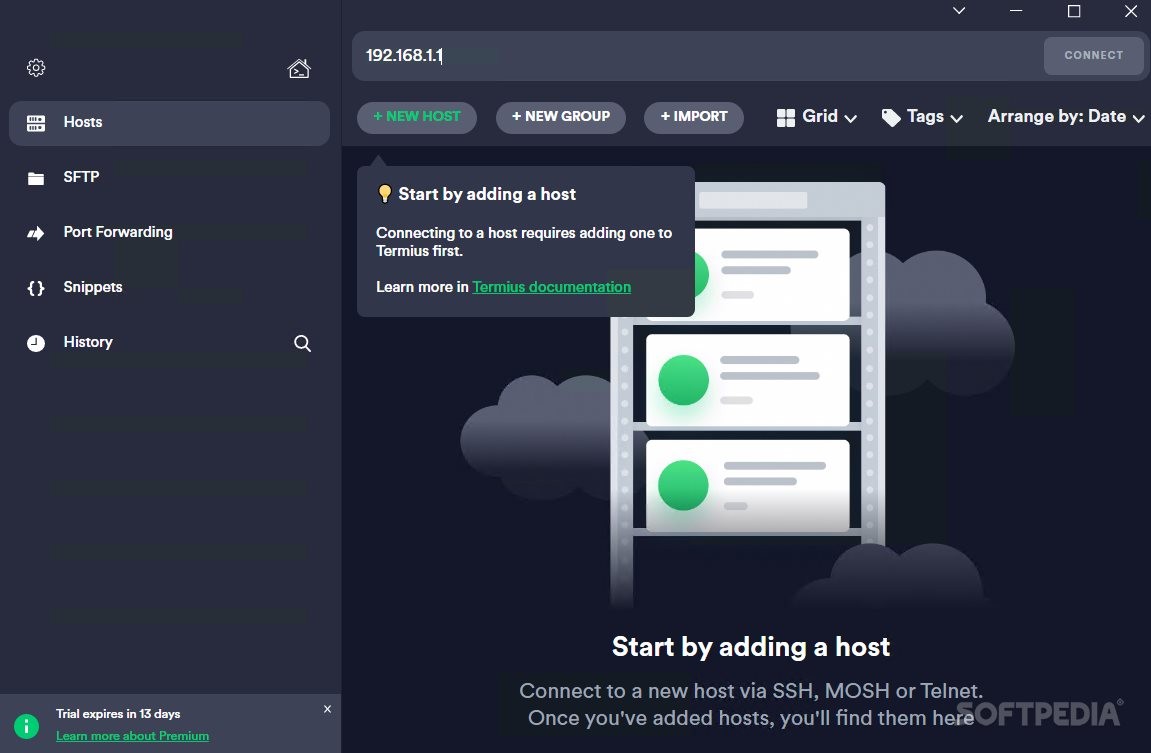This screenshot has height=753, width=1151.
Task: Focus the host address input field
Action: click(697, 56)
